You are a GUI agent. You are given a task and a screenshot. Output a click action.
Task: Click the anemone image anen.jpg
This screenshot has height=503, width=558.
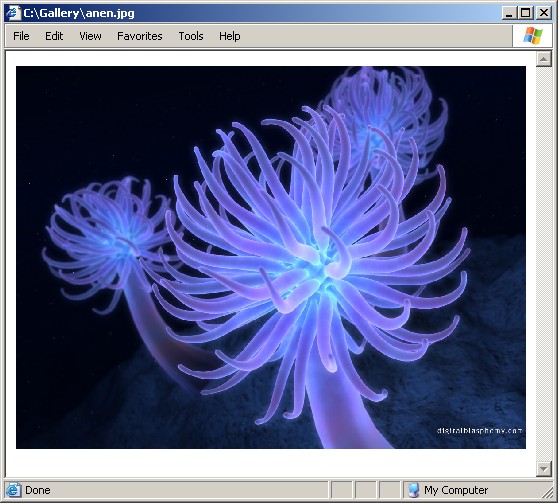click(271, 257)
